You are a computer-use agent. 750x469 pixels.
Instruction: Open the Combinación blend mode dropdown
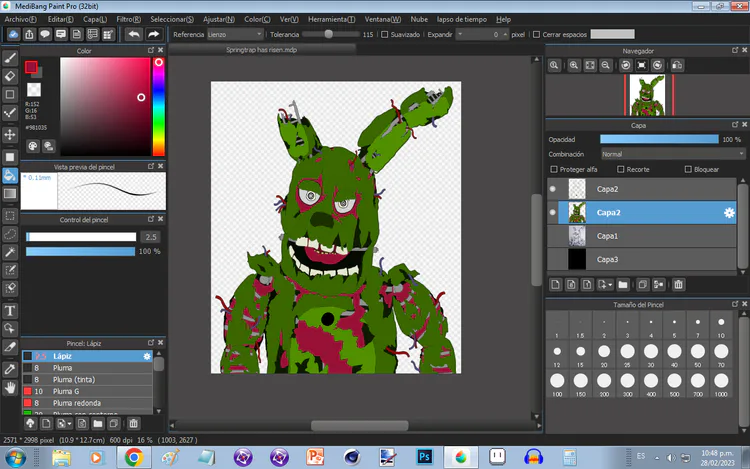point(672,154)
